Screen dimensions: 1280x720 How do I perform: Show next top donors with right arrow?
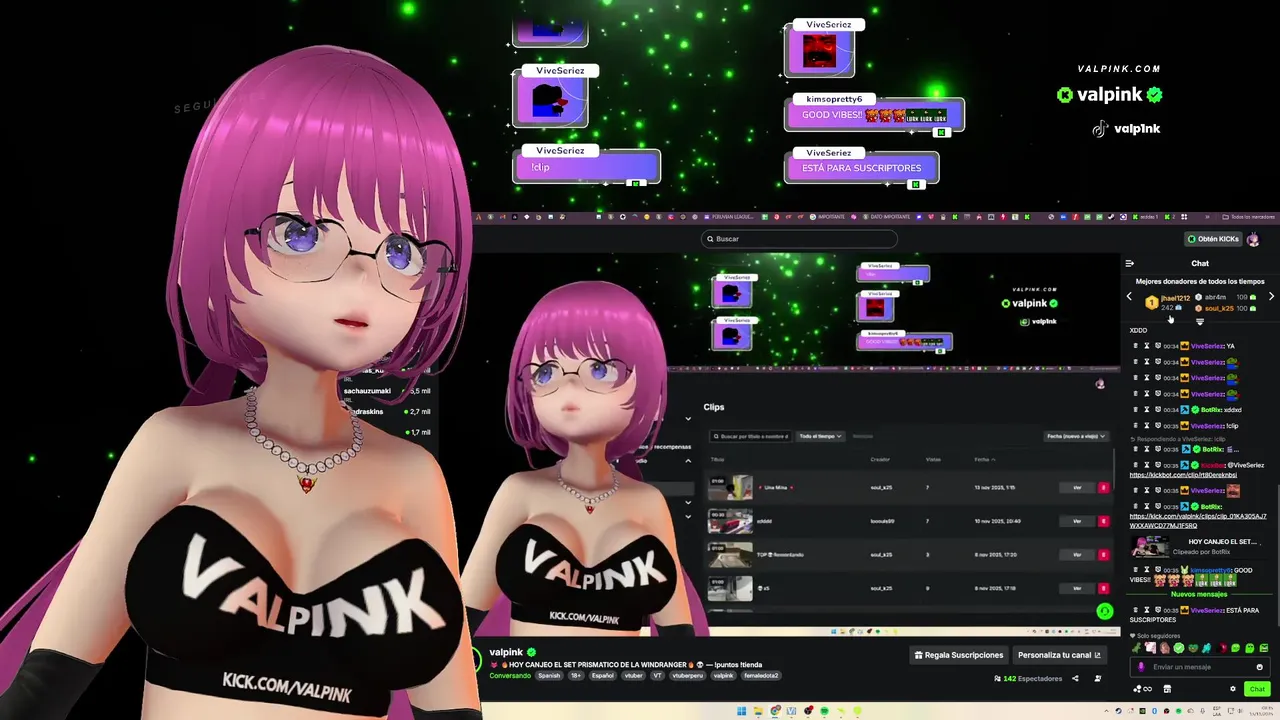coord(1271,296)
